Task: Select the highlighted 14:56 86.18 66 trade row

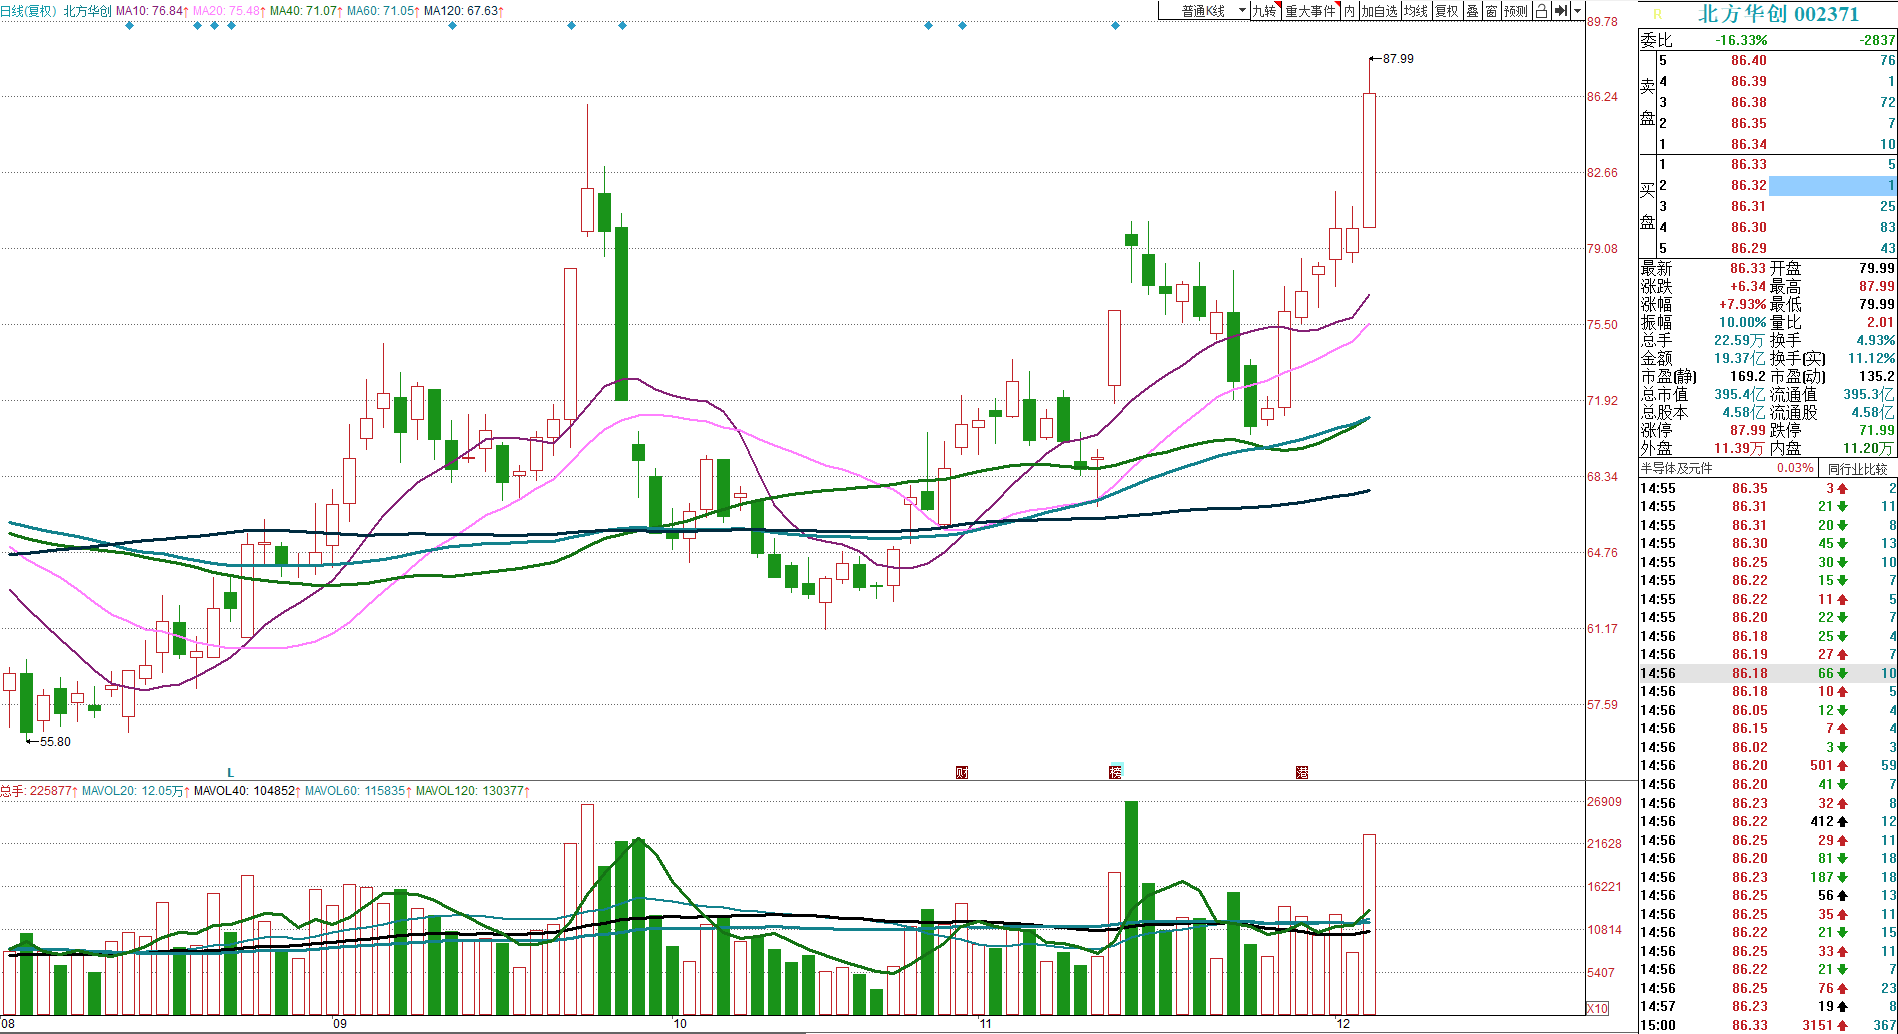Action: coord(1768,673)
